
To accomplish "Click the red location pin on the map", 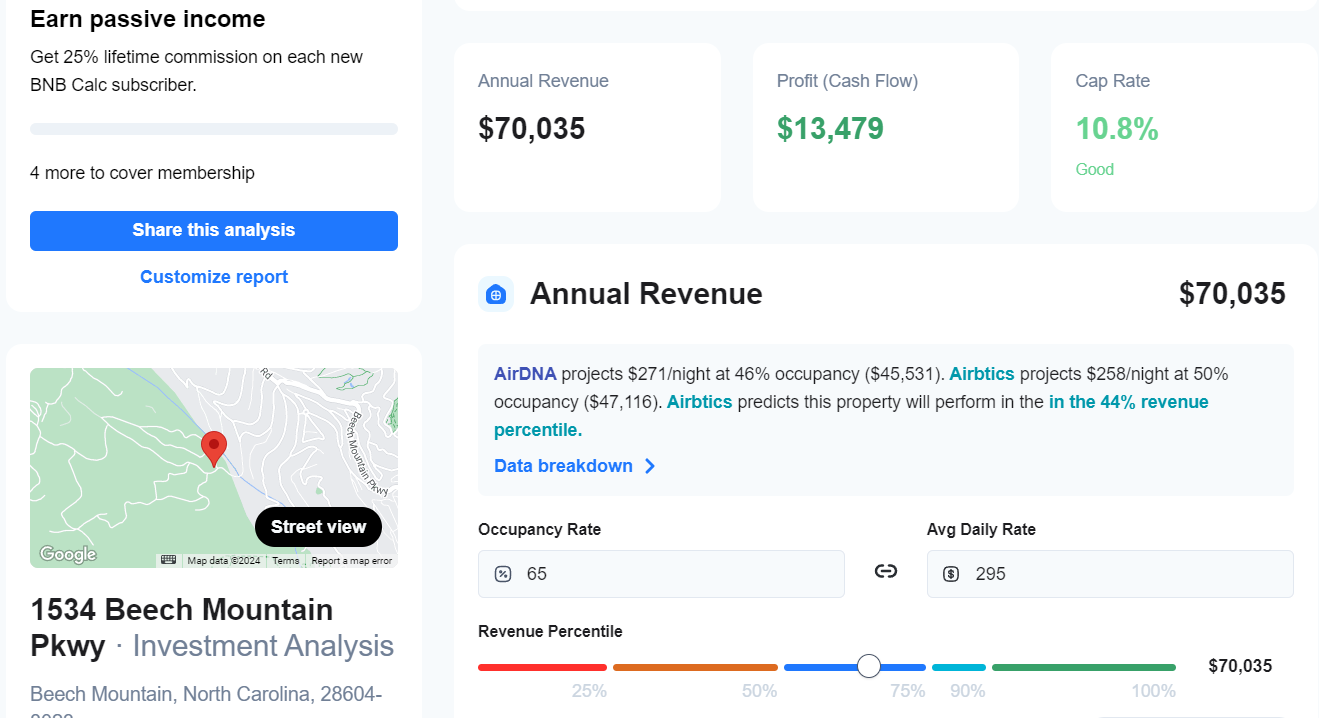I will [x=213, y=448].
